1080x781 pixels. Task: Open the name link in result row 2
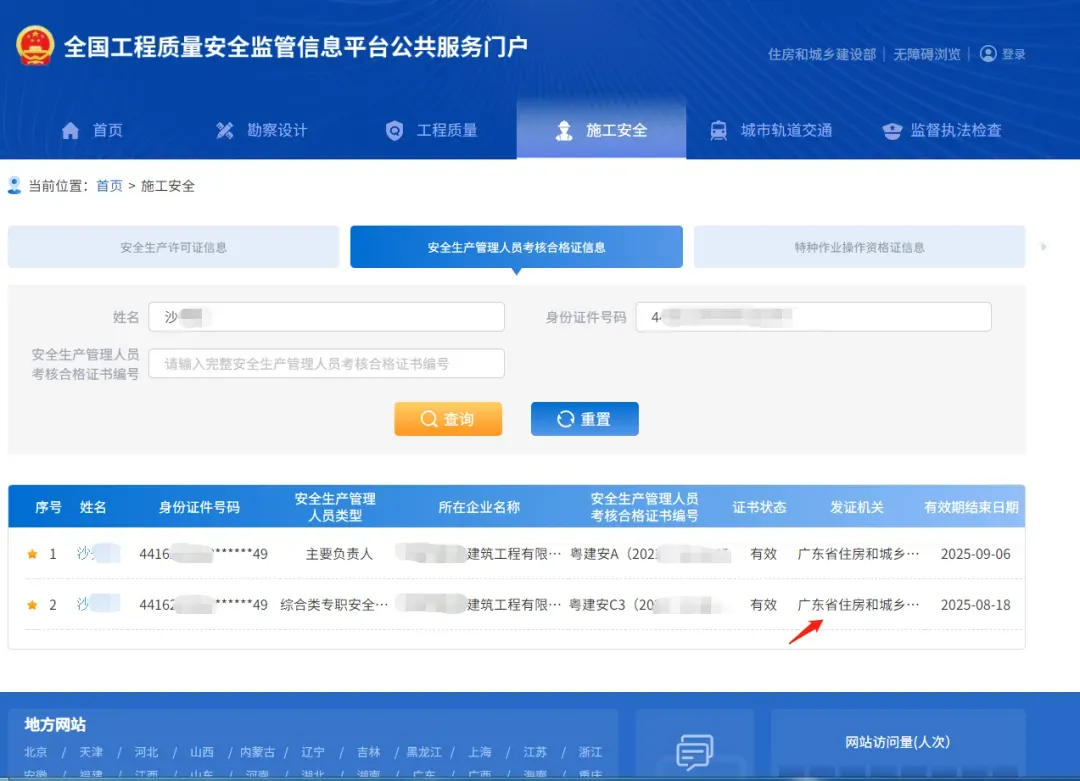tap(97, 604)
